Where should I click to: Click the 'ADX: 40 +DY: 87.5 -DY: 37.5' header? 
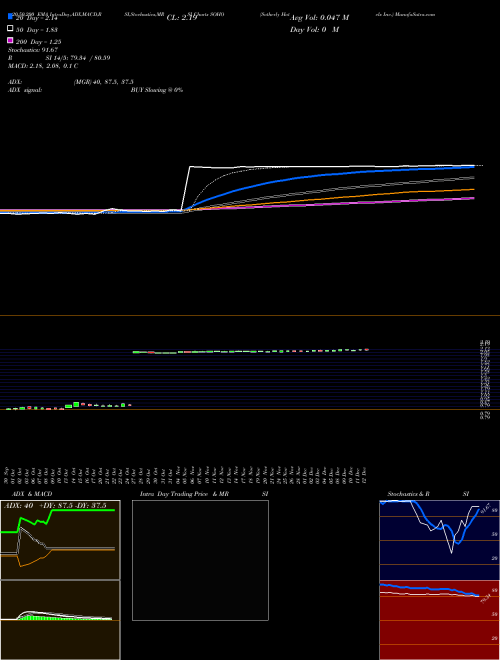tap(55, 506)
